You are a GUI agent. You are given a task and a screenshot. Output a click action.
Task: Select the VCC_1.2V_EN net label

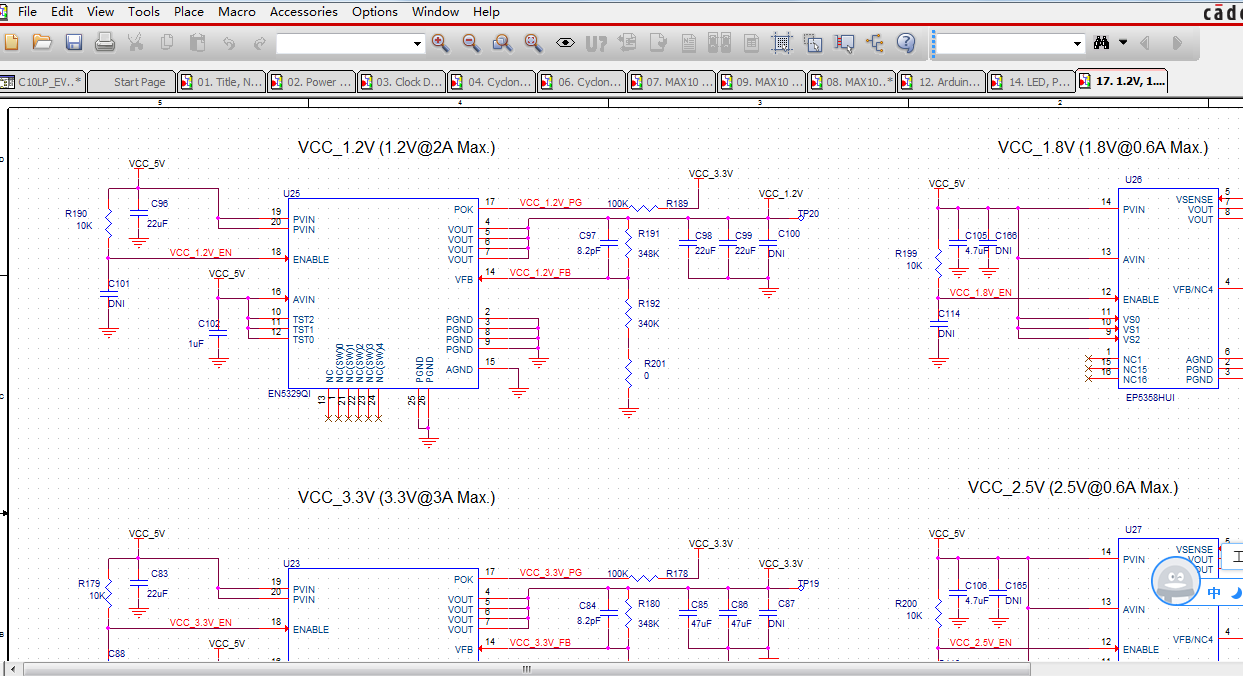200,253
